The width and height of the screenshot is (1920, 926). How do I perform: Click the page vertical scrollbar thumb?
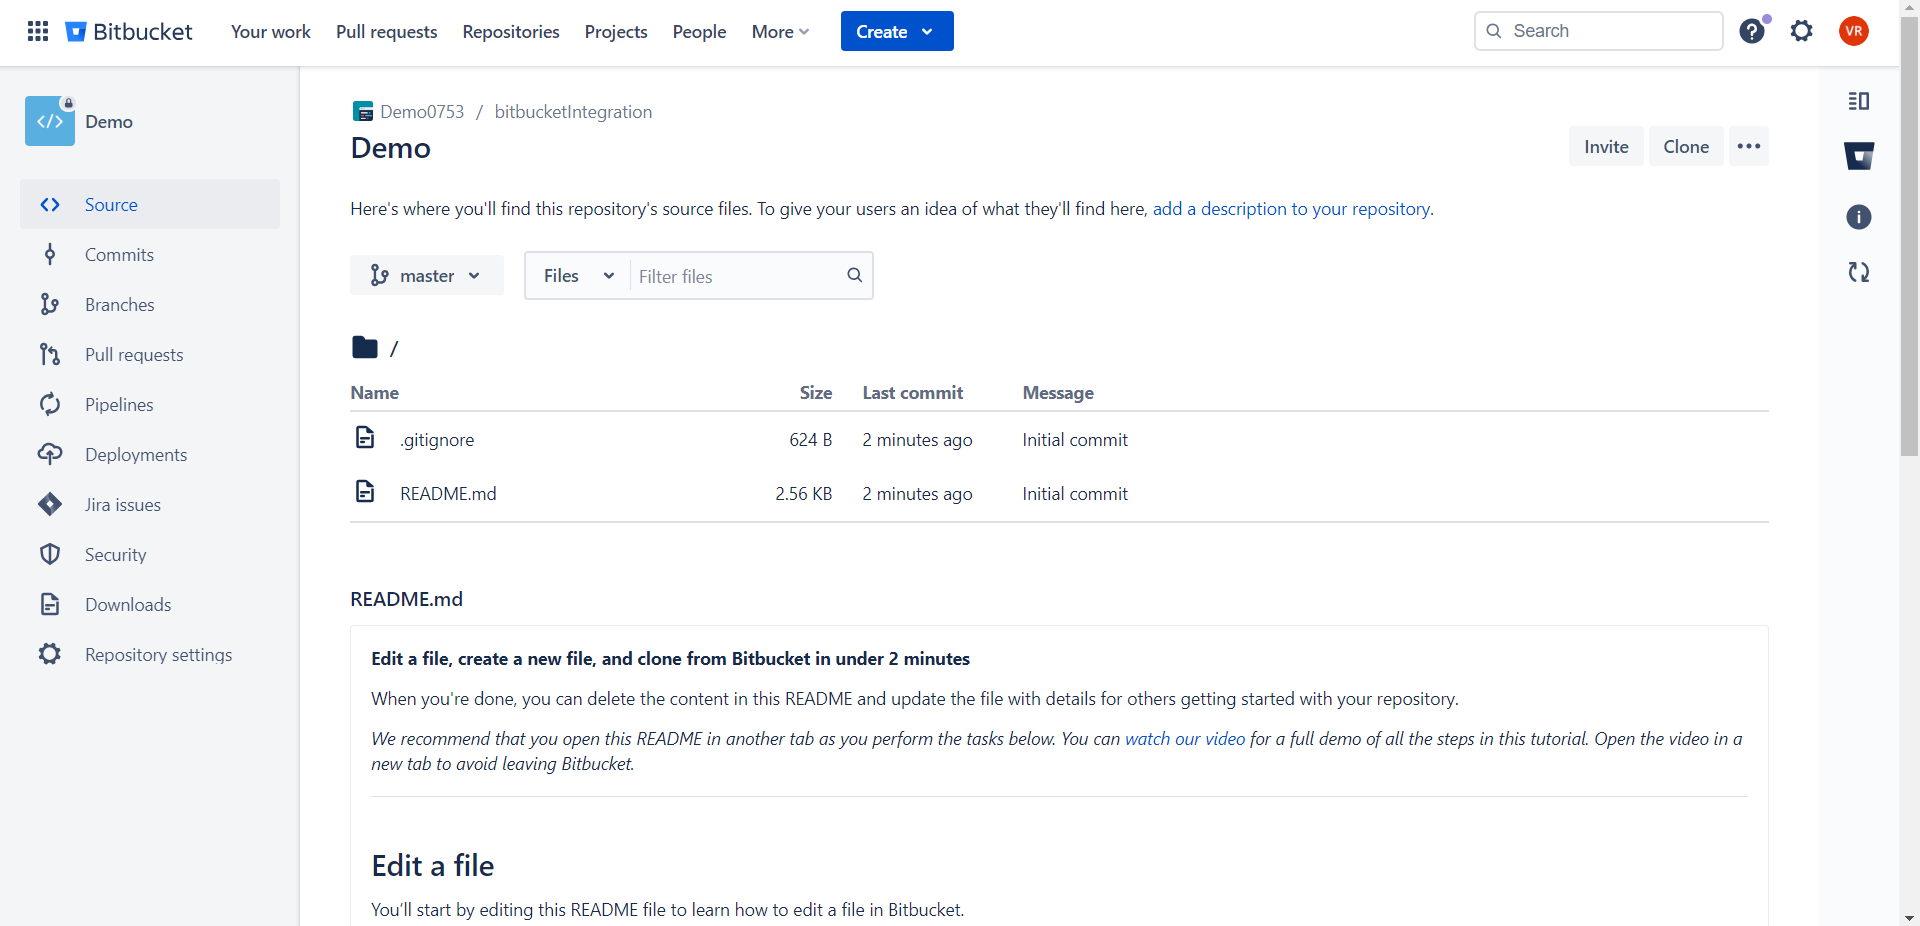tap(1909, 236)
